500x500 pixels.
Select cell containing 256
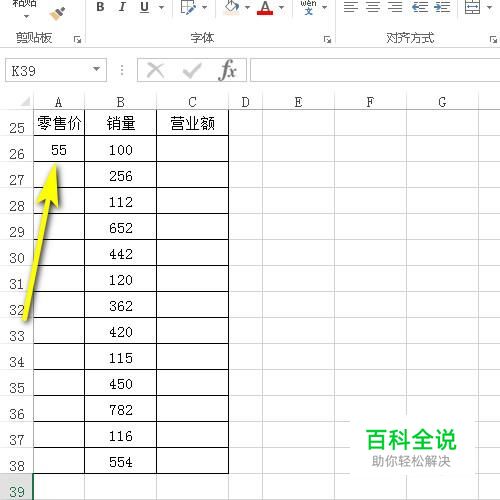point(121,175)
